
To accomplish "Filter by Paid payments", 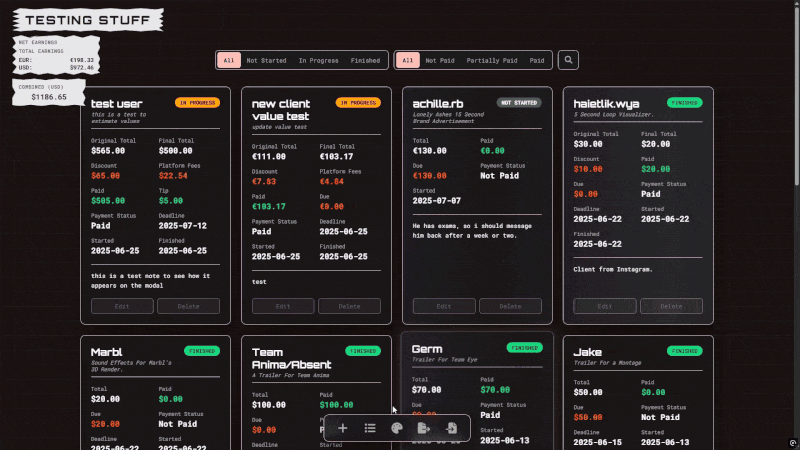I will tap(537, 60).
